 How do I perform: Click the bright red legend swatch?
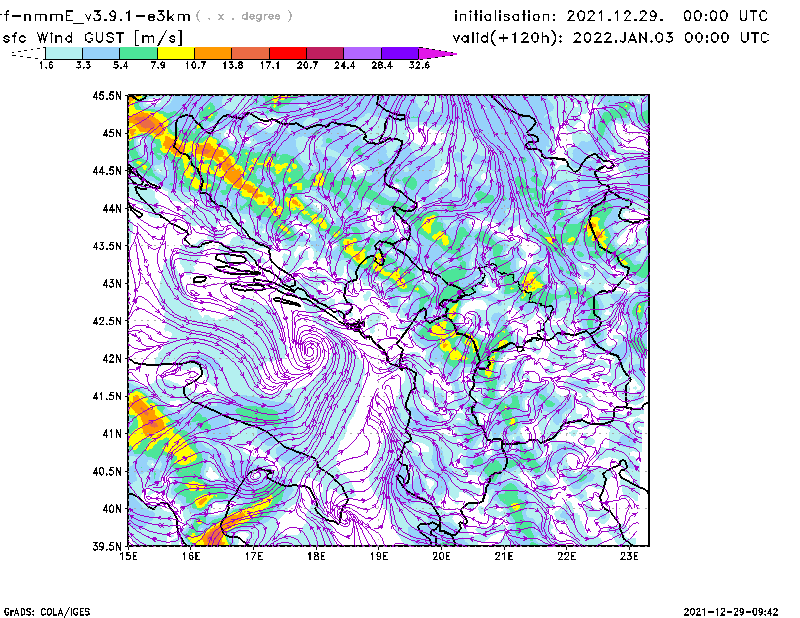coord(288,53)
